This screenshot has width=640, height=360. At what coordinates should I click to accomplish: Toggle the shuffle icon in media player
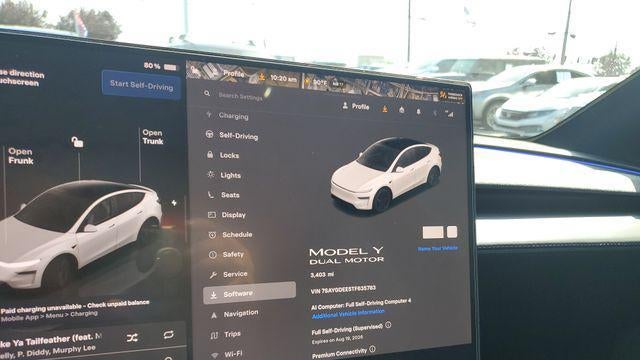(132, 338)
